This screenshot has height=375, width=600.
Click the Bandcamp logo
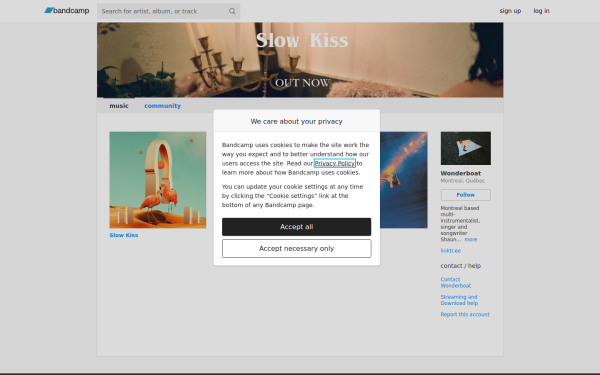67,11
